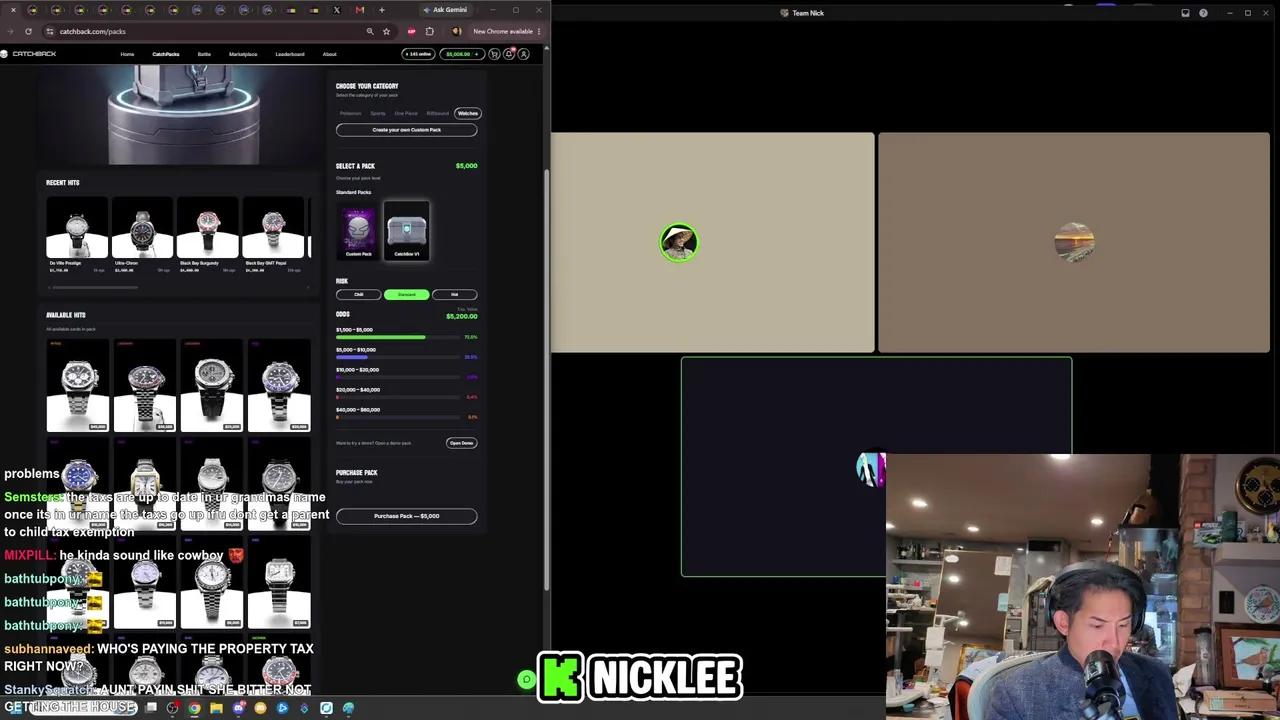Select the Sports category
1280x720 pixels.
tap(378, 113)
